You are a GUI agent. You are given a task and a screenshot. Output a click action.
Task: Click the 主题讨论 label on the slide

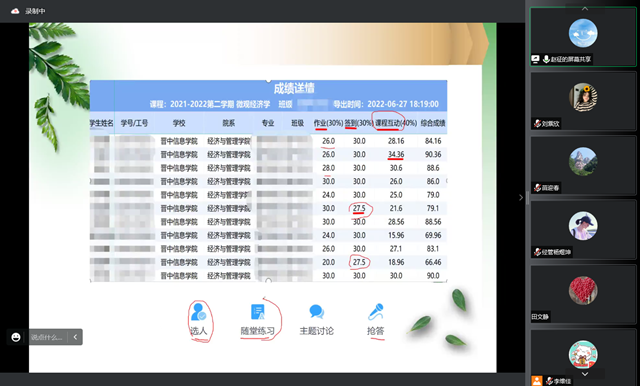click(316, 331)
